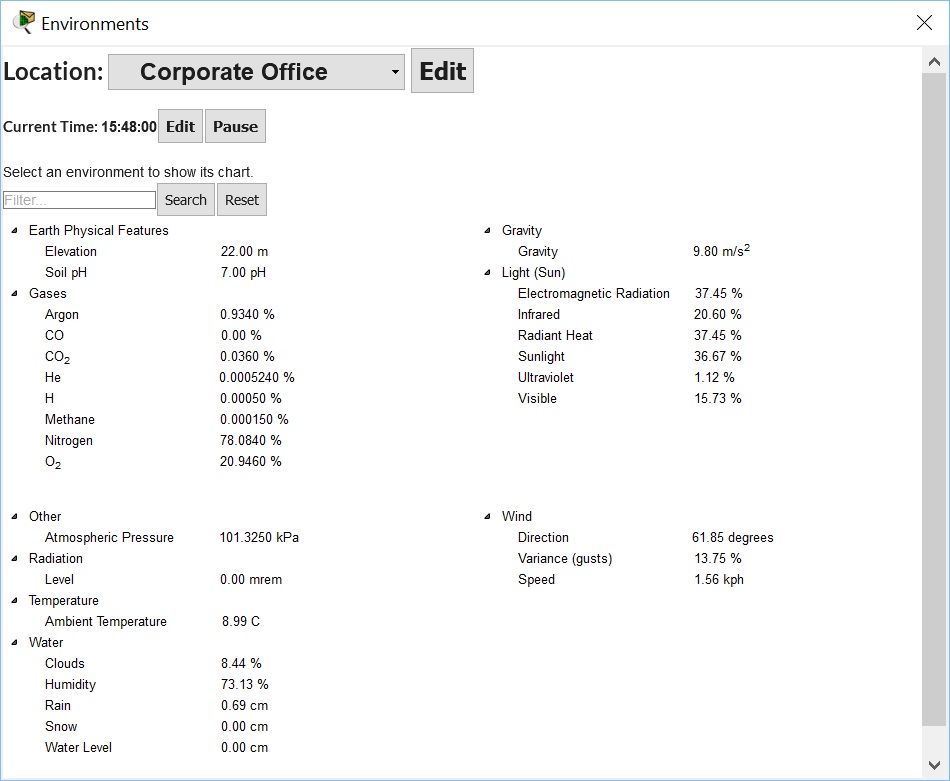Screen dimensions: 950x781
Task: Close the Environments window
Action: click(924, 23)
